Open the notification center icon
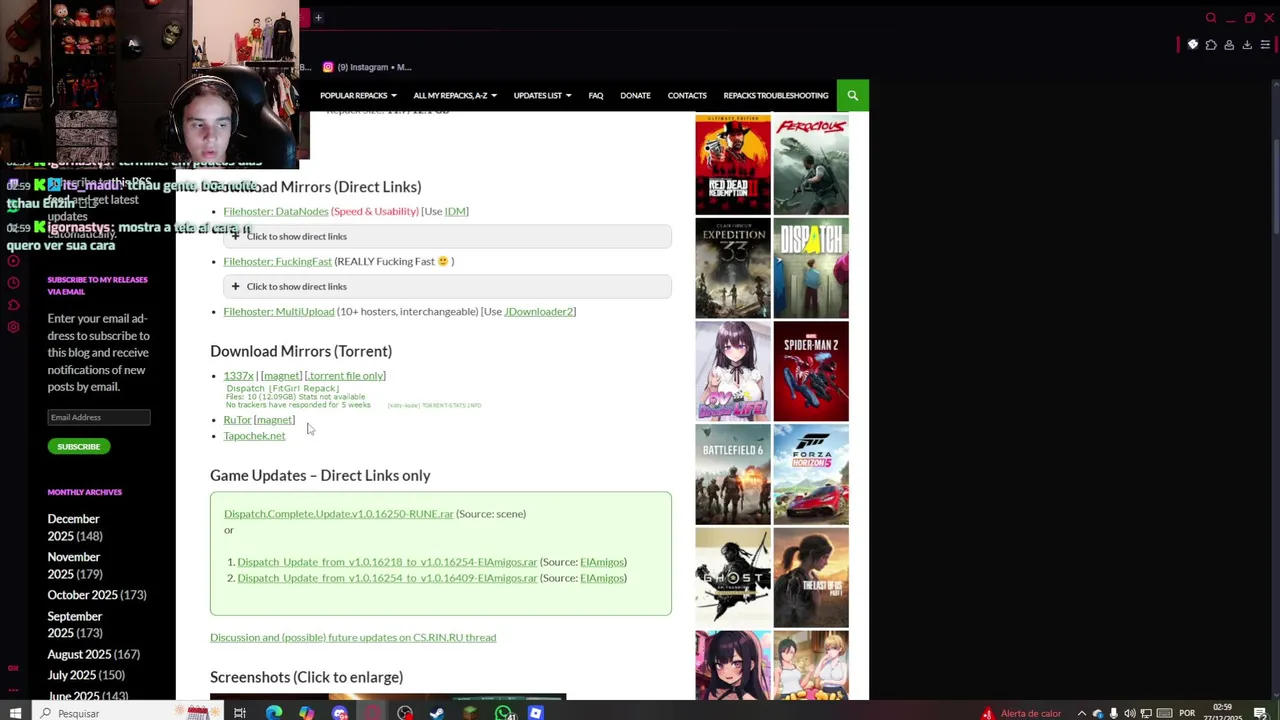Screen dimensions: 1280x720 tap(1259, 713)
